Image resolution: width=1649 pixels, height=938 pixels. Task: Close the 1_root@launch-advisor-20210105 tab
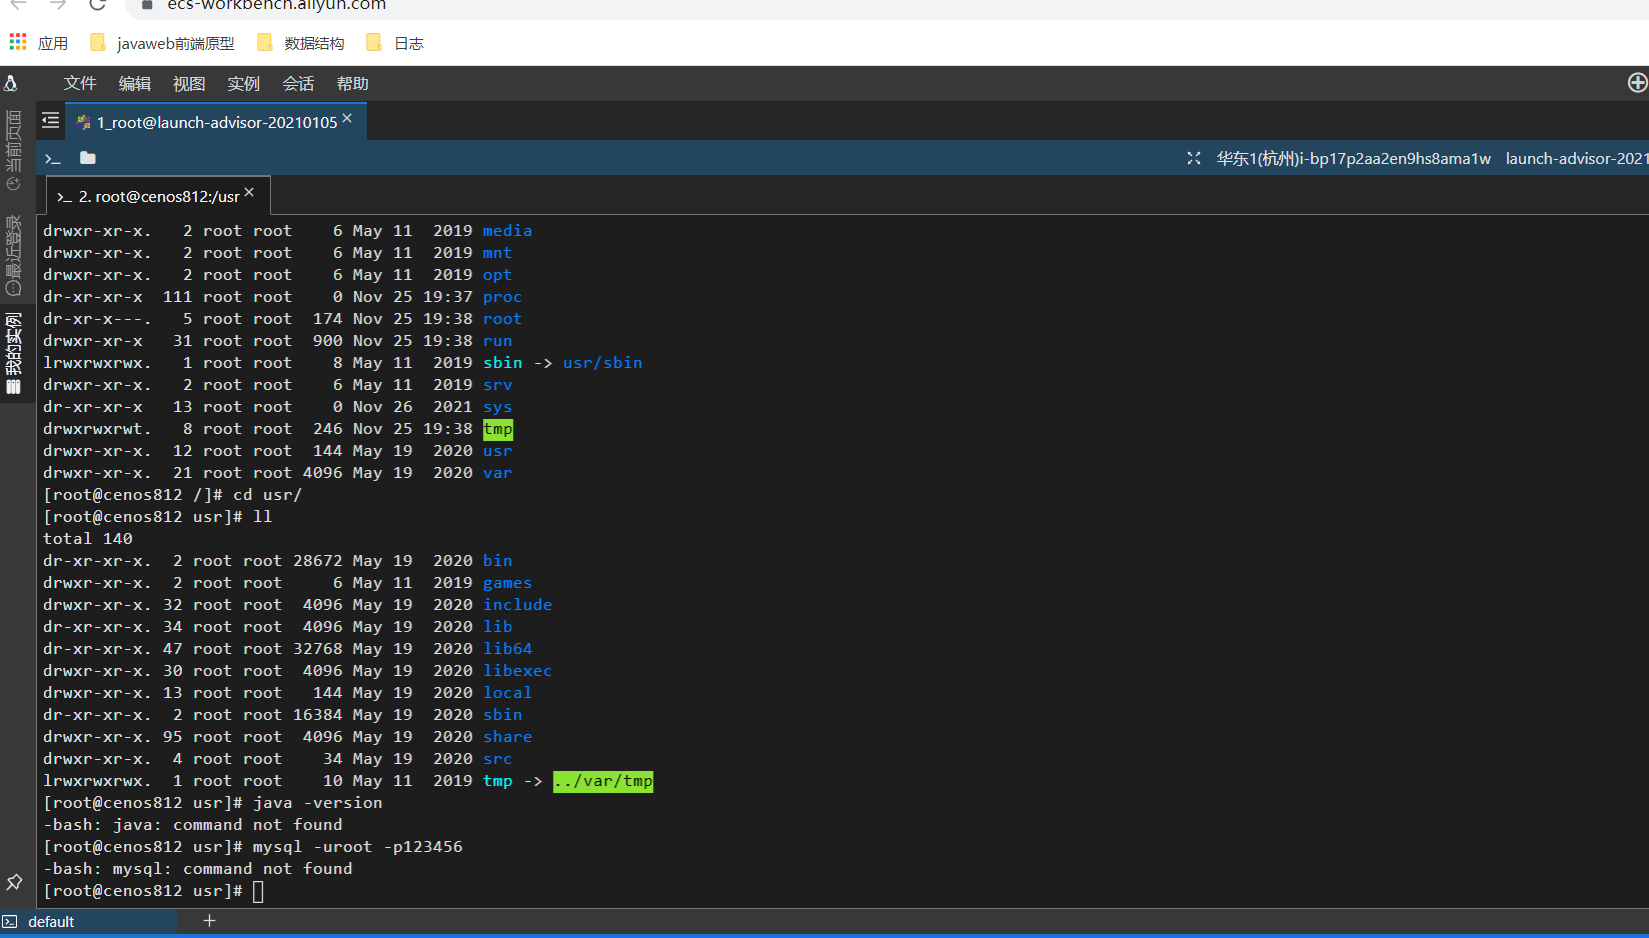(x=347, y=118)
